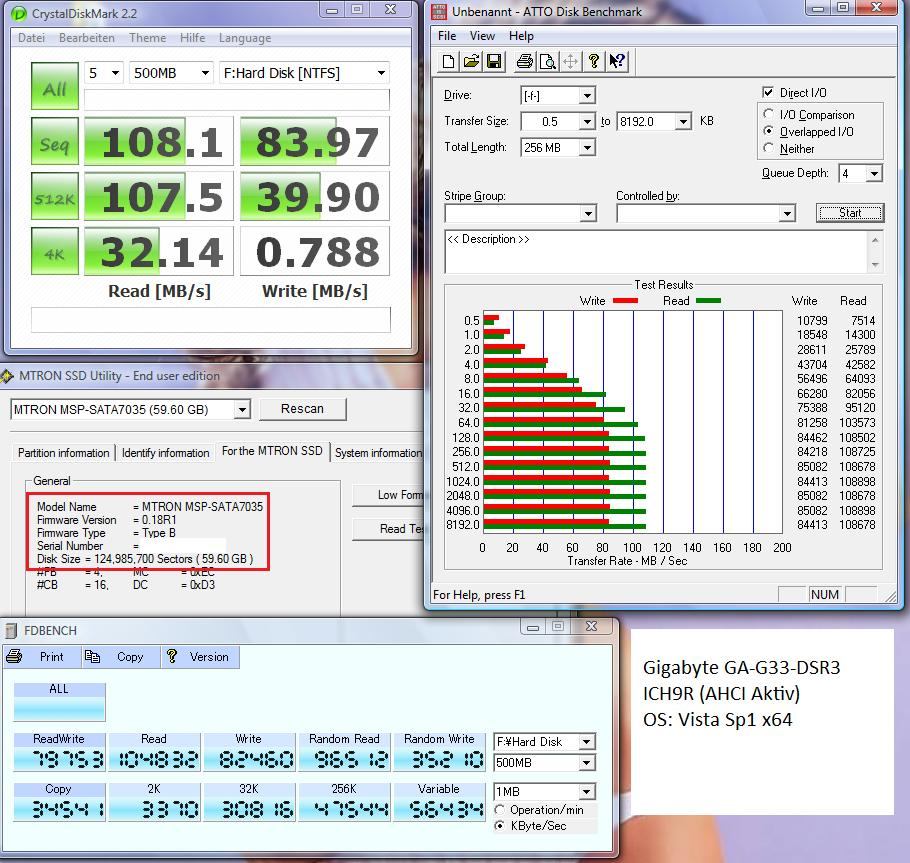Click the move crosshair icon in ATTO toolbar
Viewport: 910px width, 863px height.
pyautogui.click(x=570, y=61)
